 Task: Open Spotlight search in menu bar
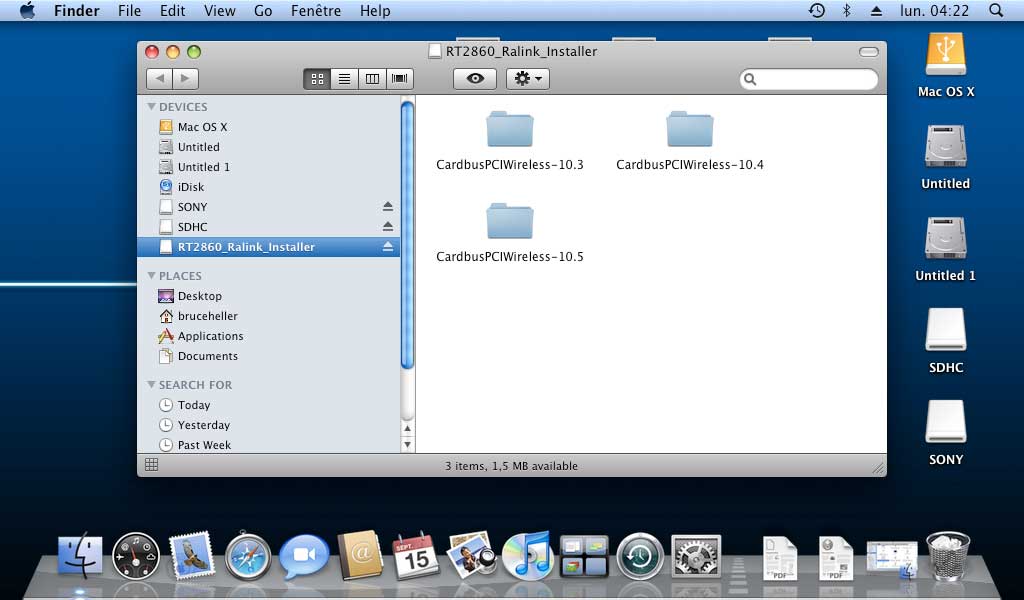pos(996,10)
